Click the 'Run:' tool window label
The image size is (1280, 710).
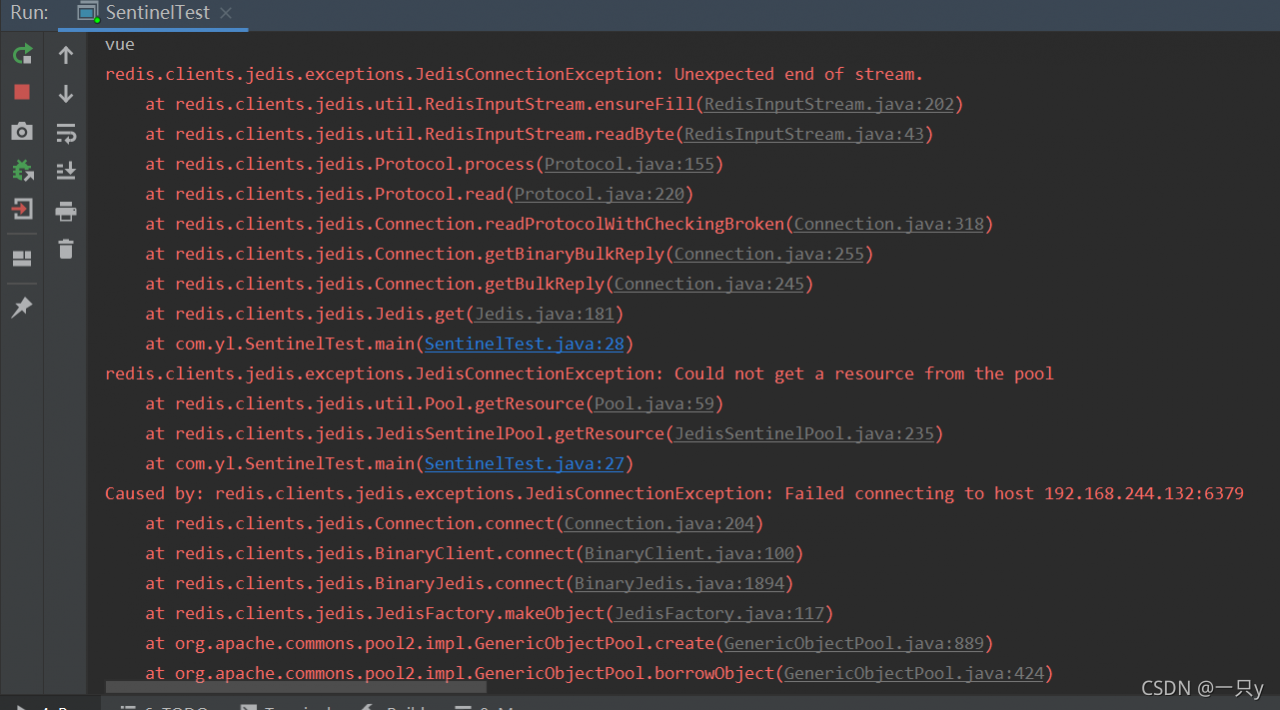coord(30,13)
